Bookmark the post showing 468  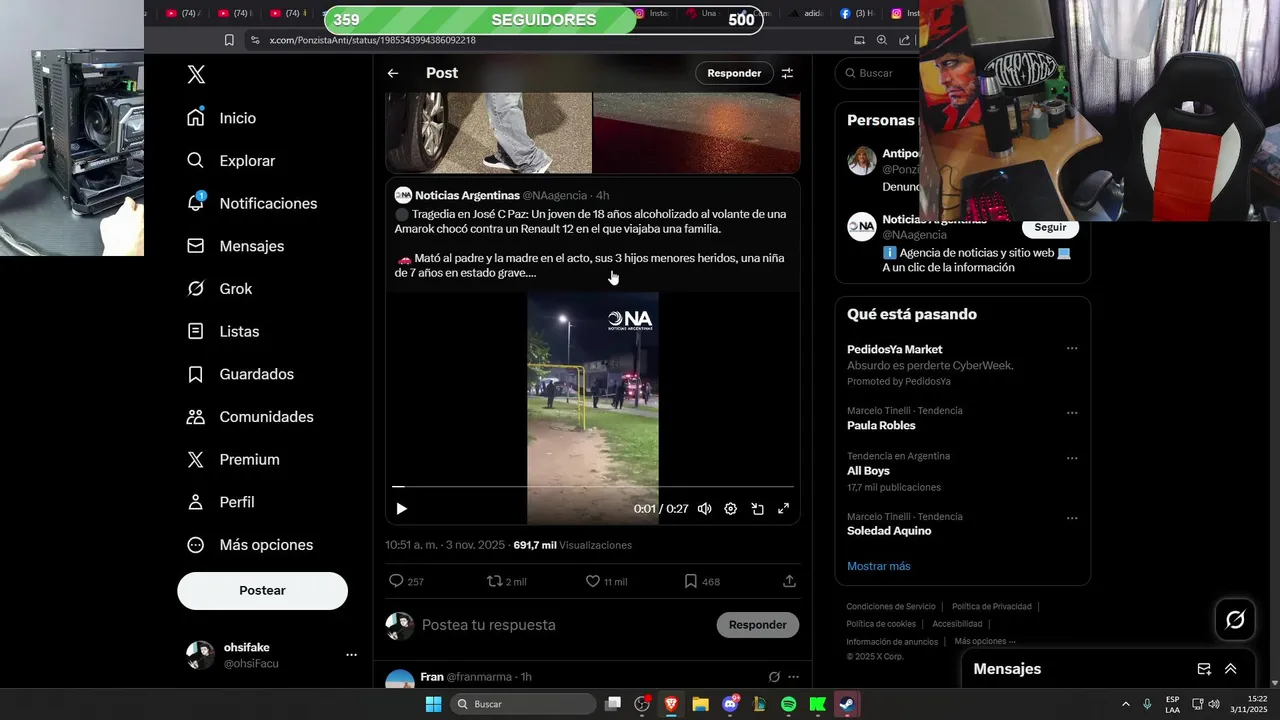click(x=690, y=581)
